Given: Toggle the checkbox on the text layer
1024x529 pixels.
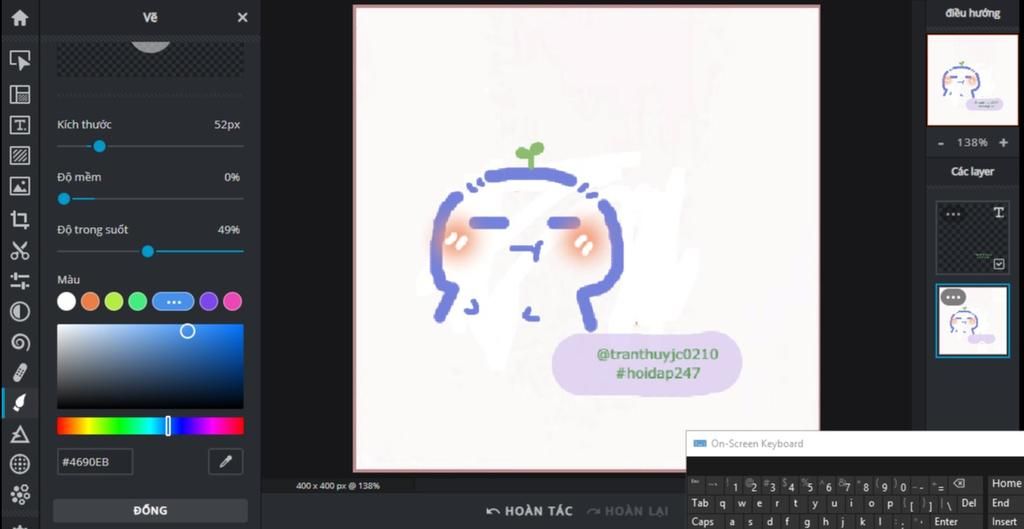Looking at the screenshot, I should 999,264.
